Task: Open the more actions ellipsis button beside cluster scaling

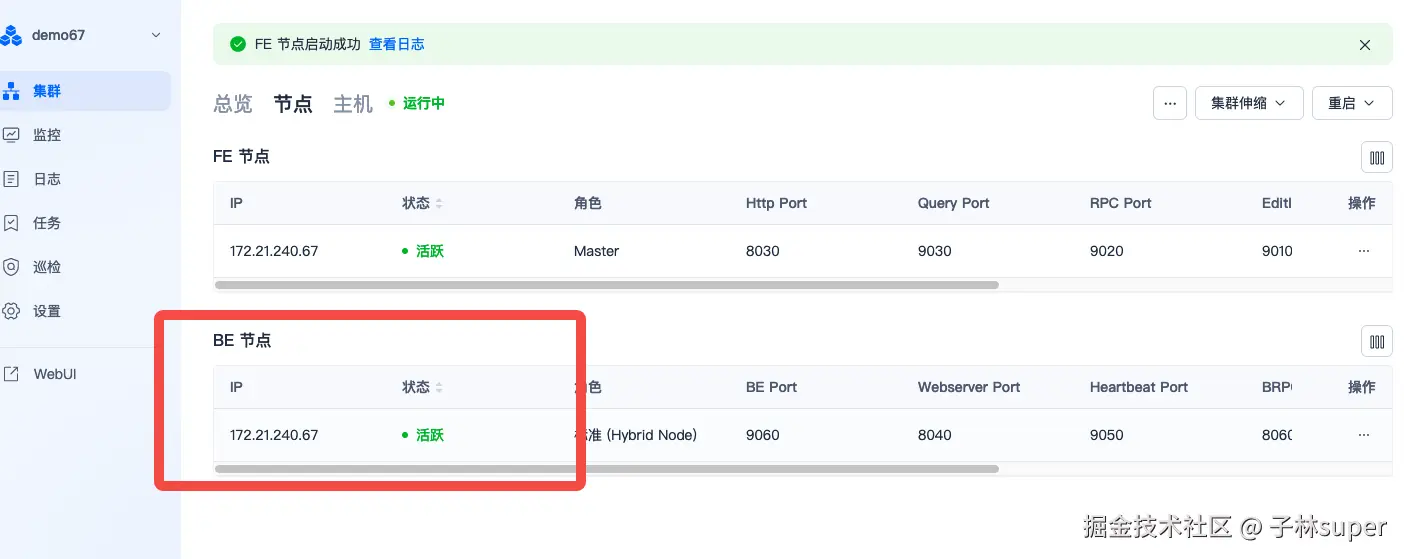Action: (1170, 103)
